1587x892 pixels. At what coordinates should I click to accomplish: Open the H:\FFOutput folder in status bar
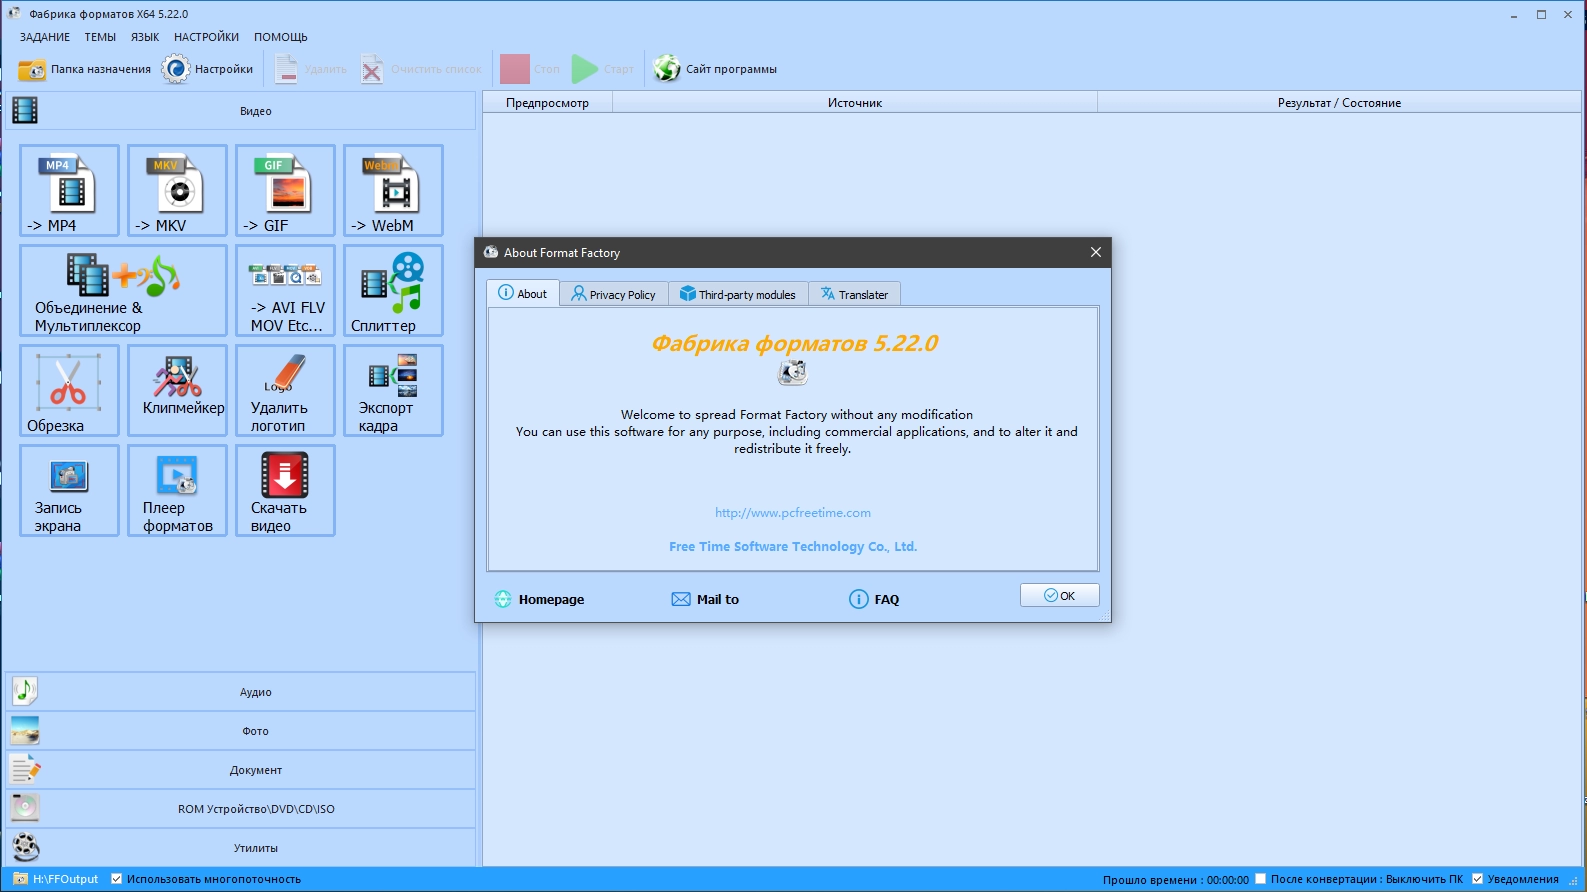coord(57,879)
